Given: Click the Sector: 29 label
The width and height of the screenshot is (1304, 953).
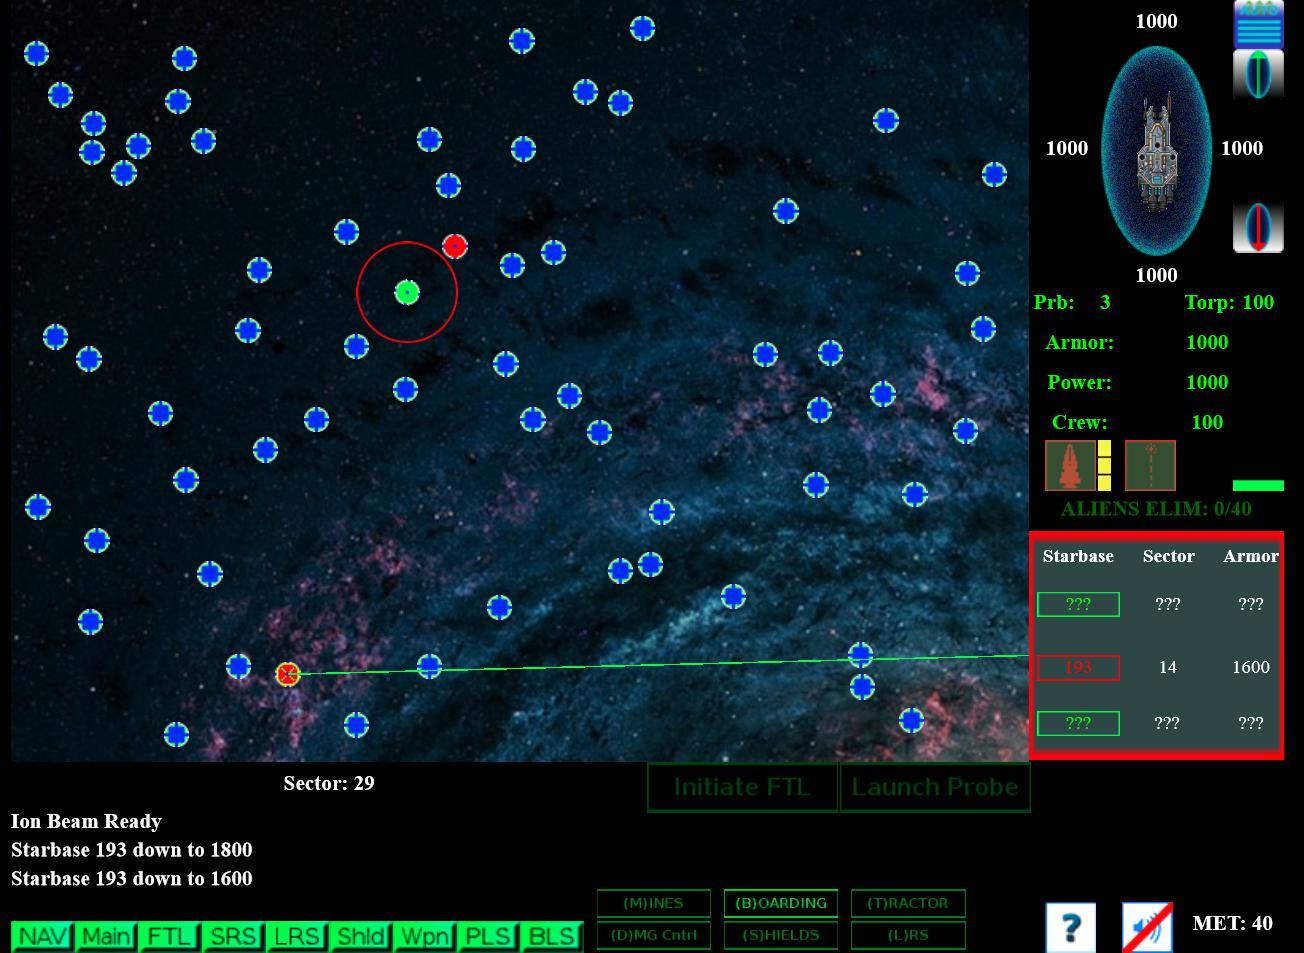Looking at the screenshot, I should click(x=329, y=783).
